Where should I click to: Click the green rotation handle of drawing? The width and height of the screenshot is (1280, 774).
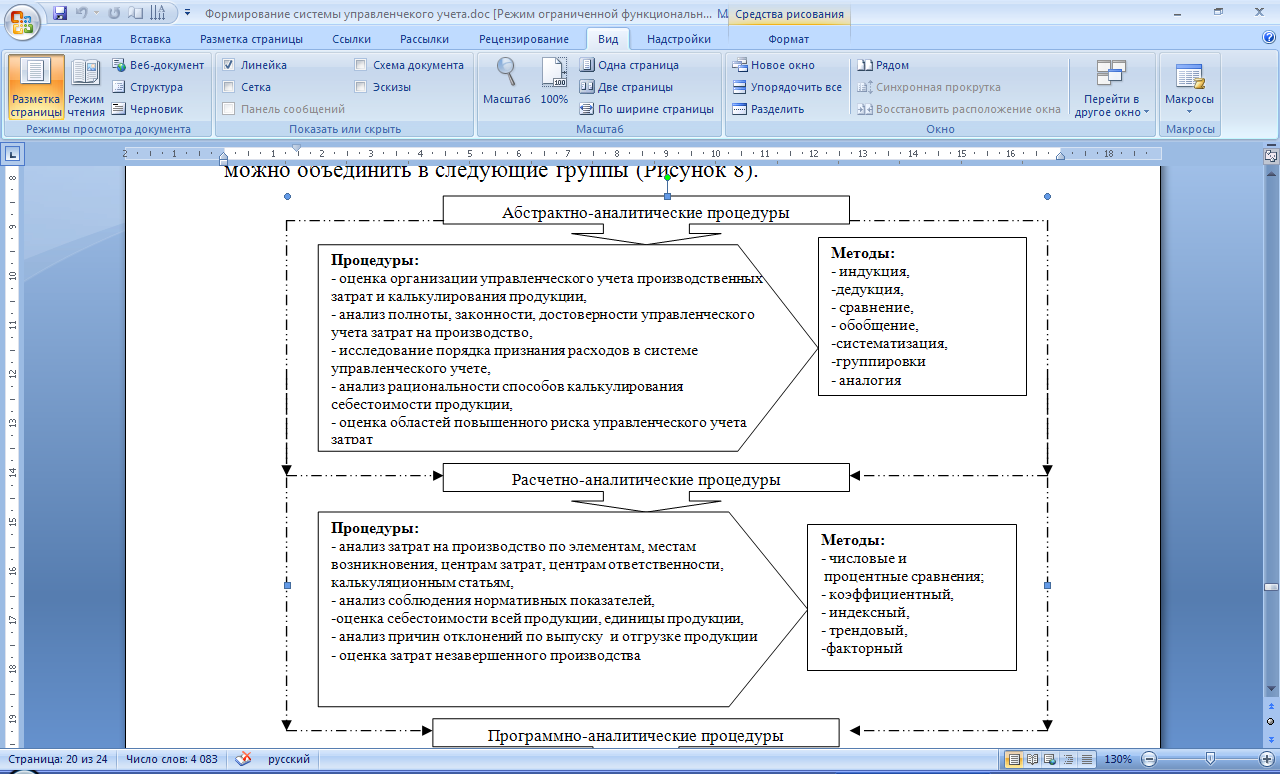pyautogui.click(x=667, y=177)
